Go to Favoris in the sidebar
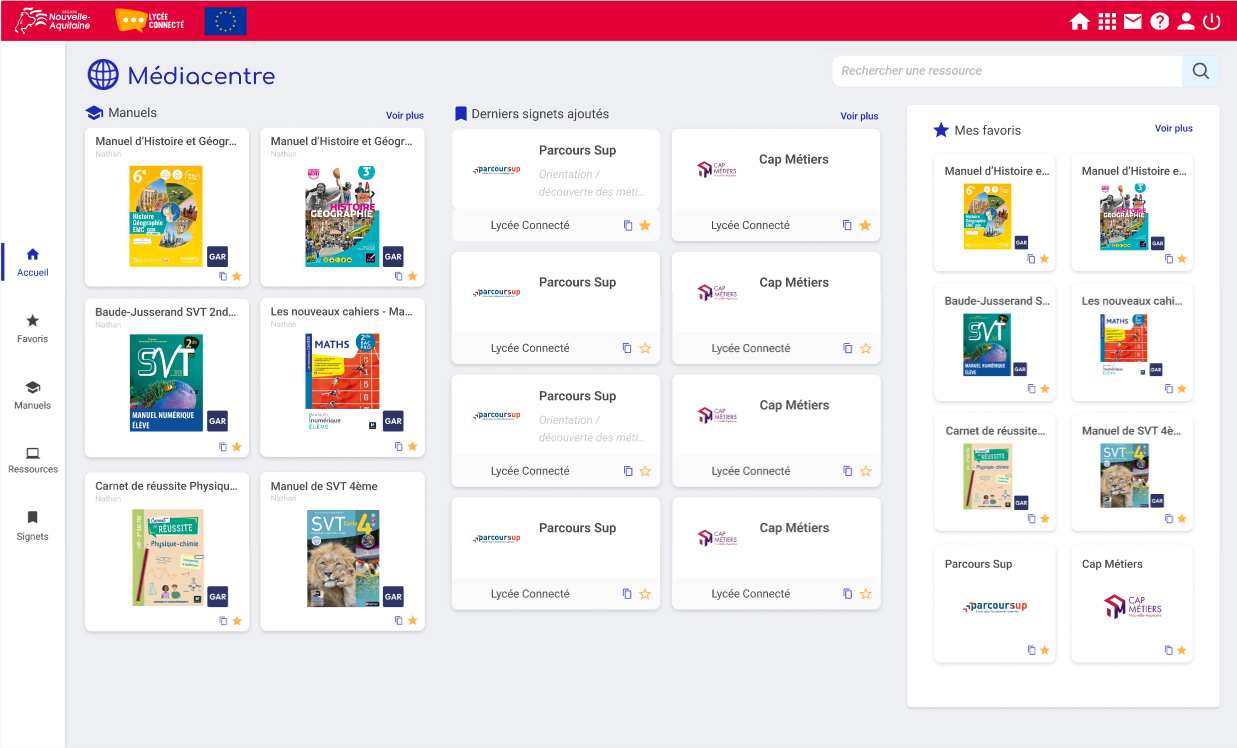The image size is (1237, 748). (32, 328)
